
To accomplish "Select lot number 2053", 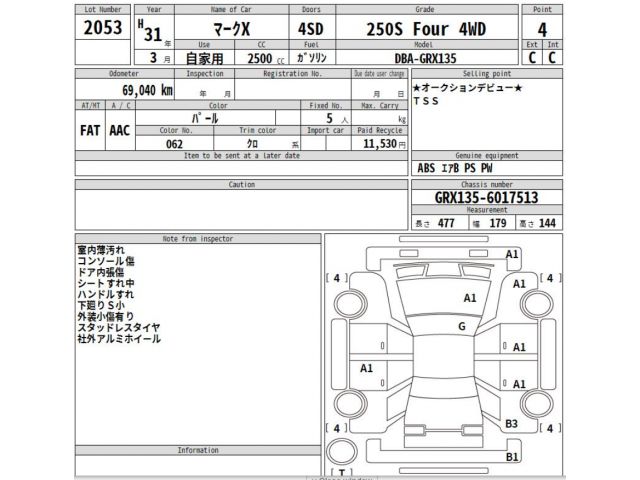I will (x=103, y=28).
